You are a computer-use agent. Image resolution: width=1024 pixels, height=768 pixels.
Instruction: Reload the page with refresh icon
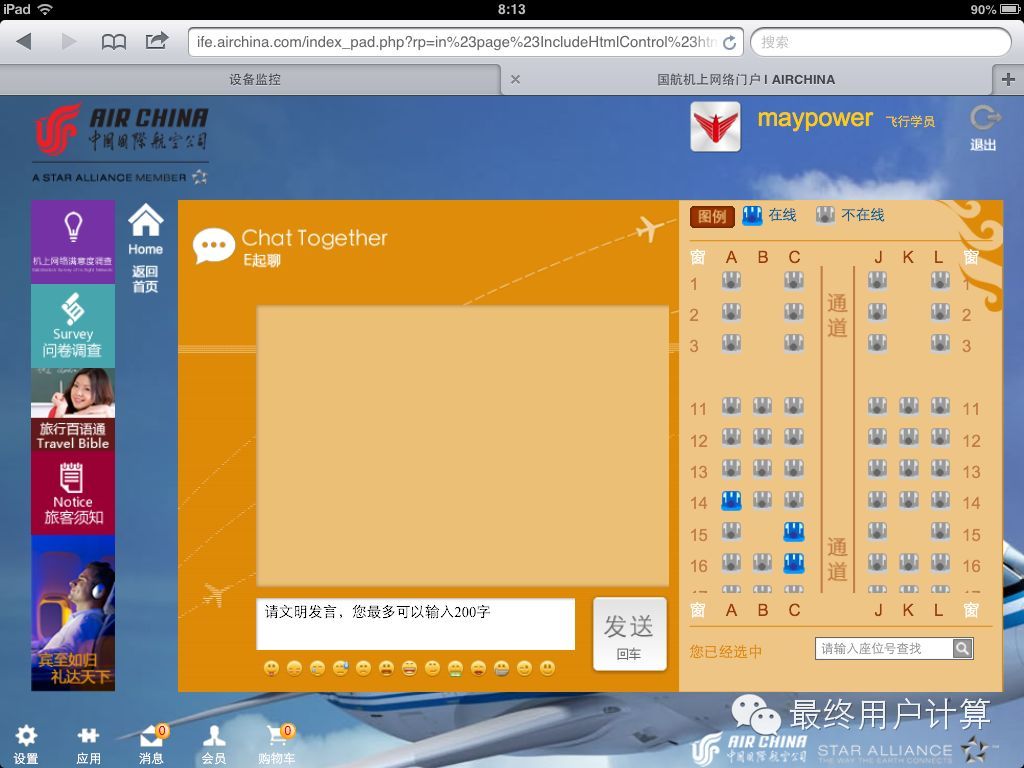coord(729,42)
